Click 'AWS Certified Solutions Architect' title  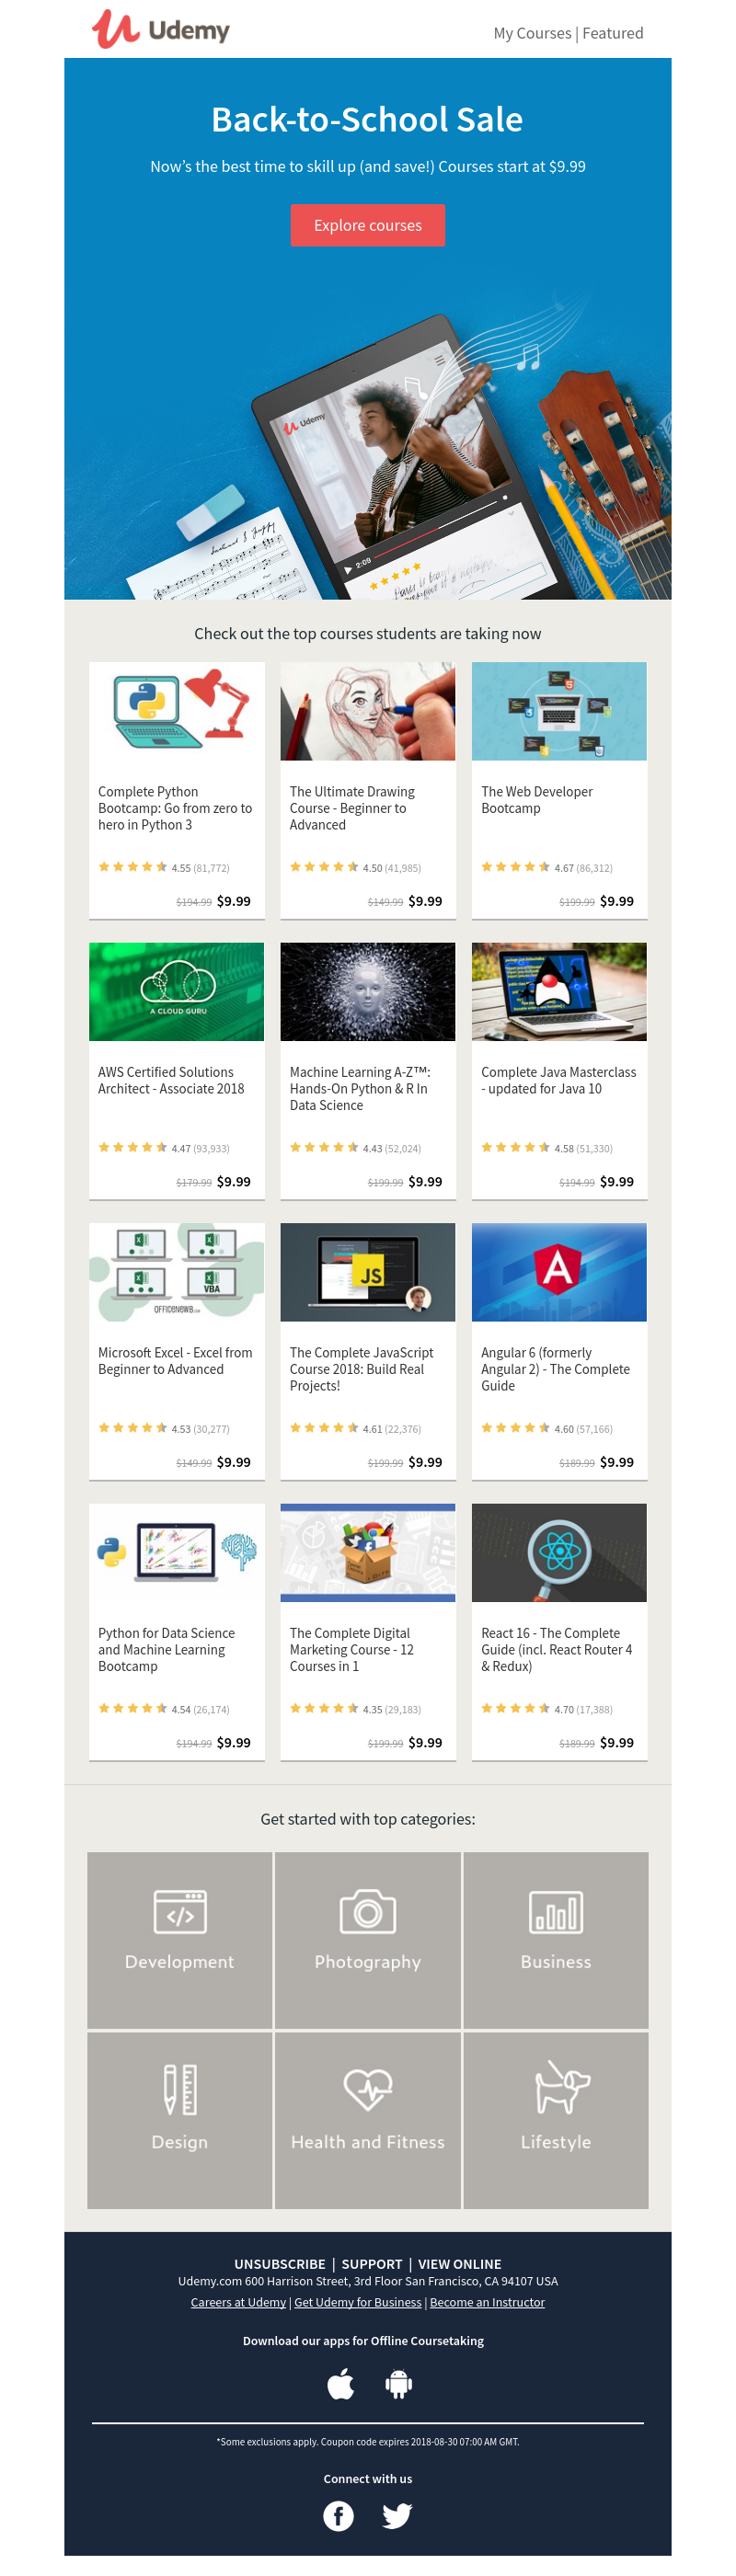[171, 1080]
